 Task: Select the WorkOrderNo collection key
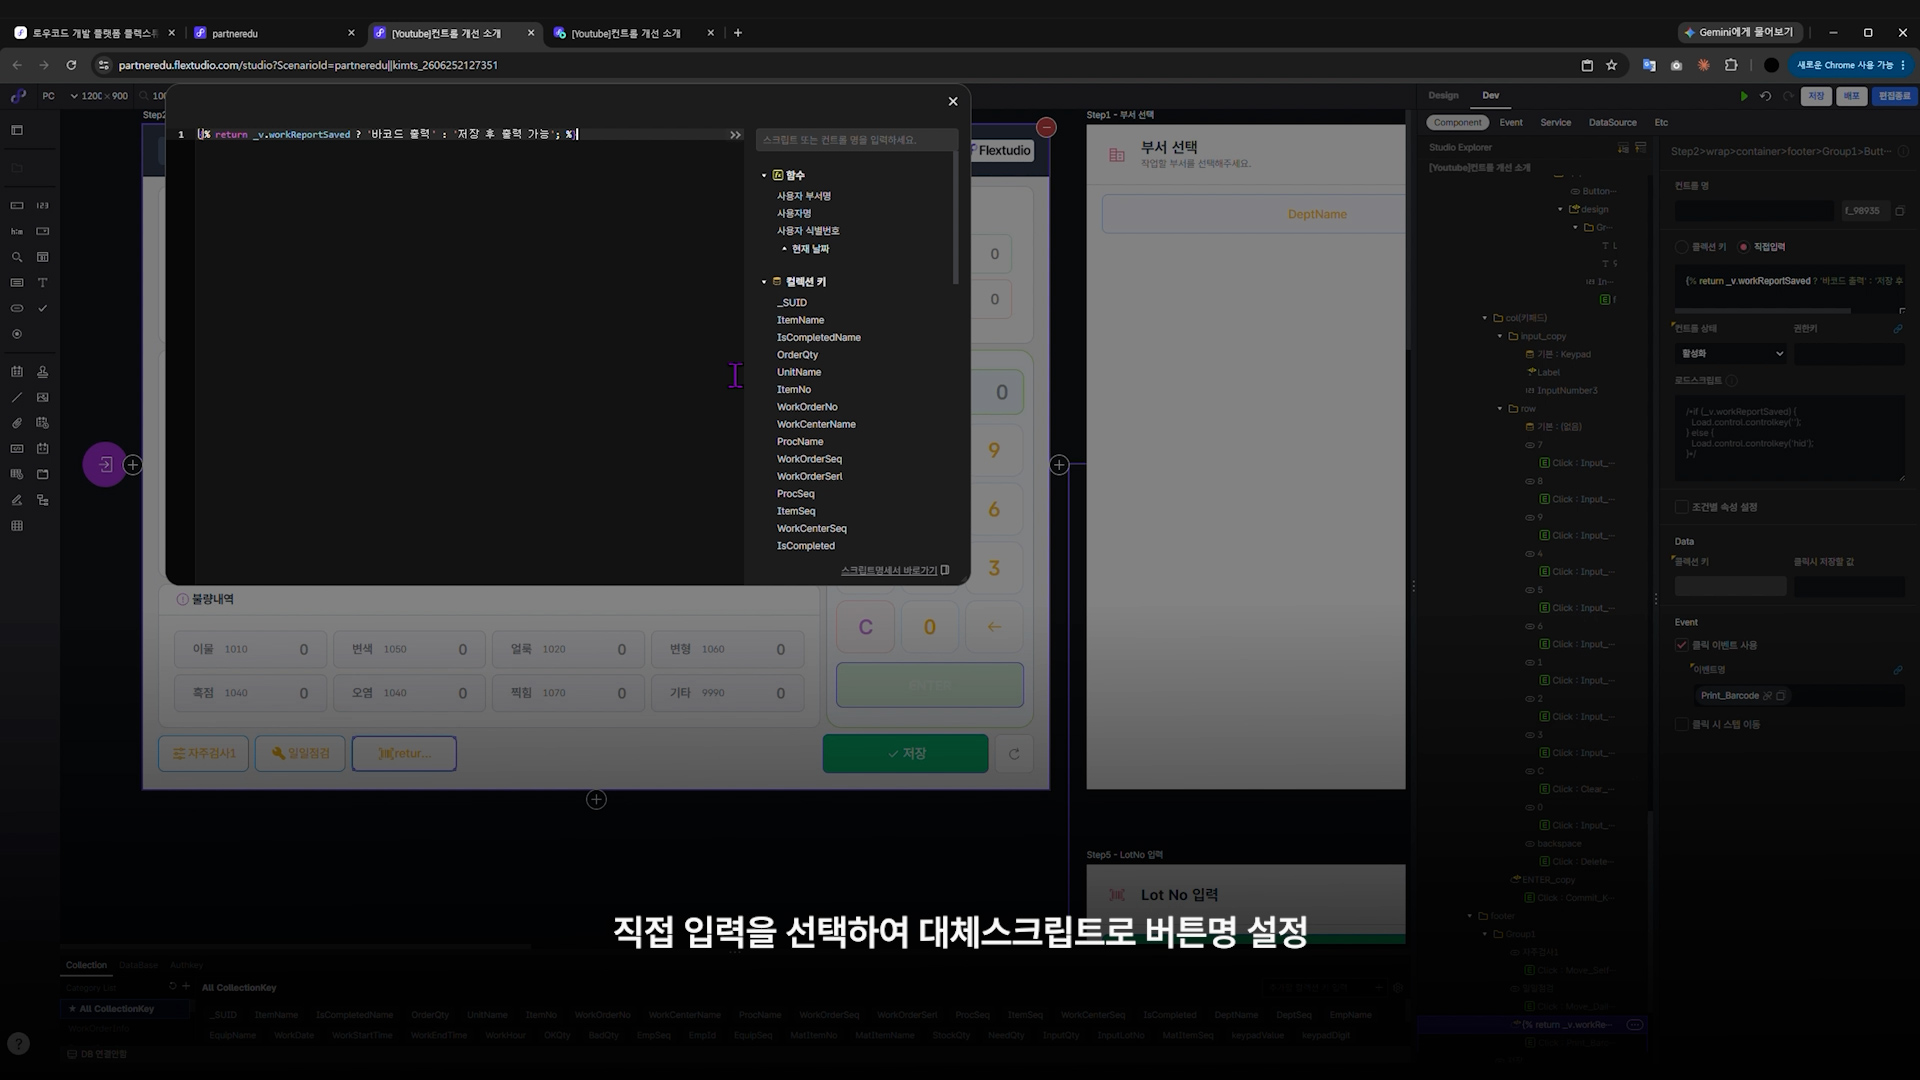(807, 407)
